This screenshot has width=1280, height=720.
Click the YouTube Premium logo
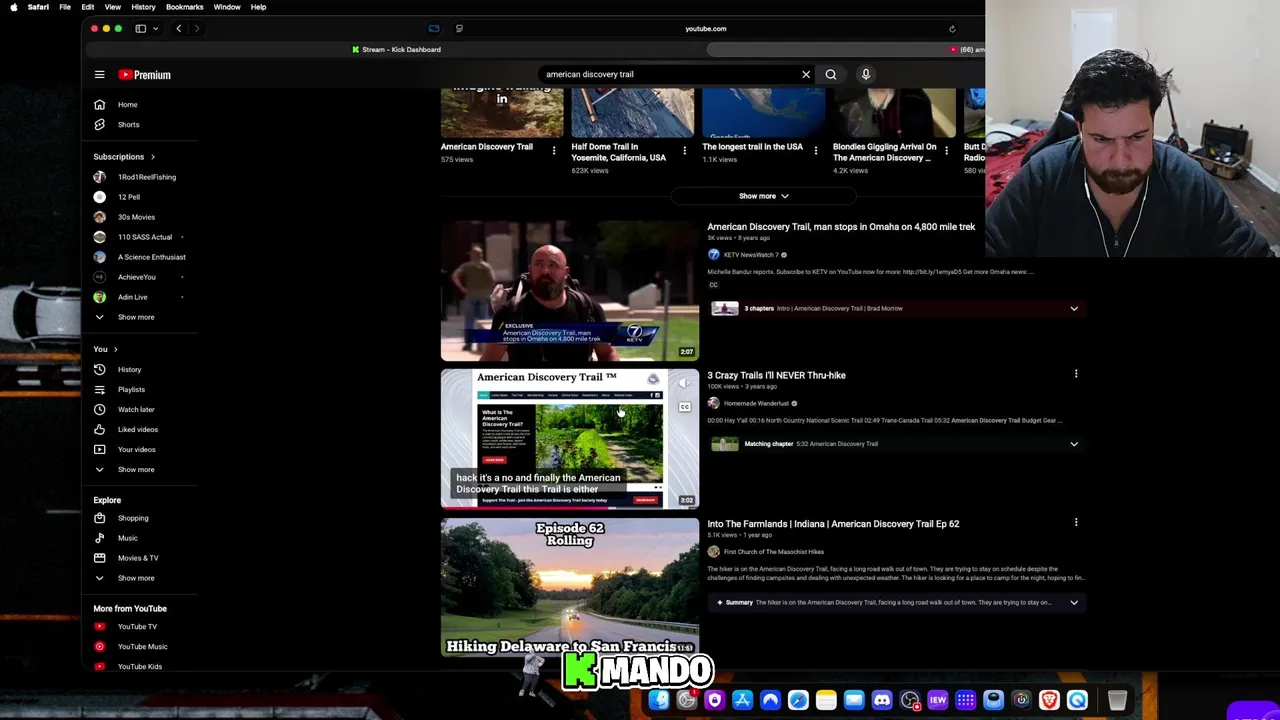click(x=144, y=75)
